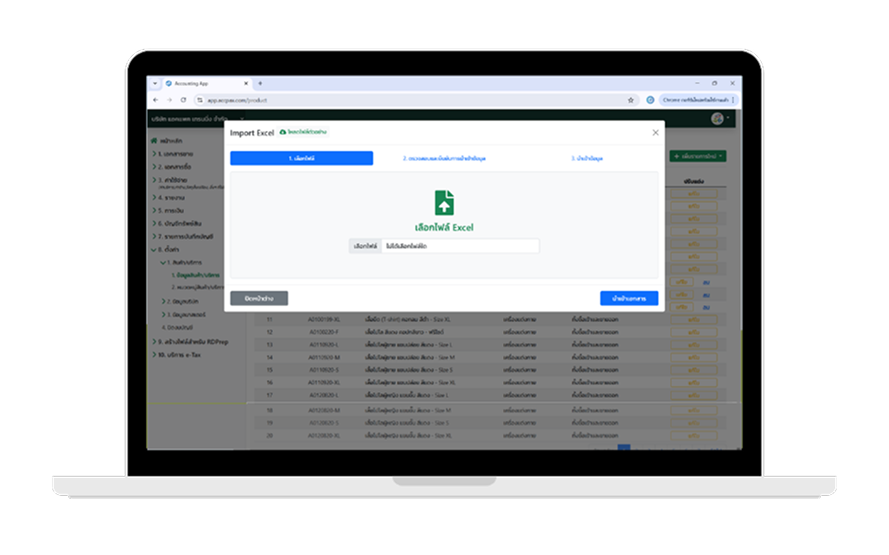
Task: Open the company name dropdown in header
Action: pyautogui.click(x=198, y=119)
